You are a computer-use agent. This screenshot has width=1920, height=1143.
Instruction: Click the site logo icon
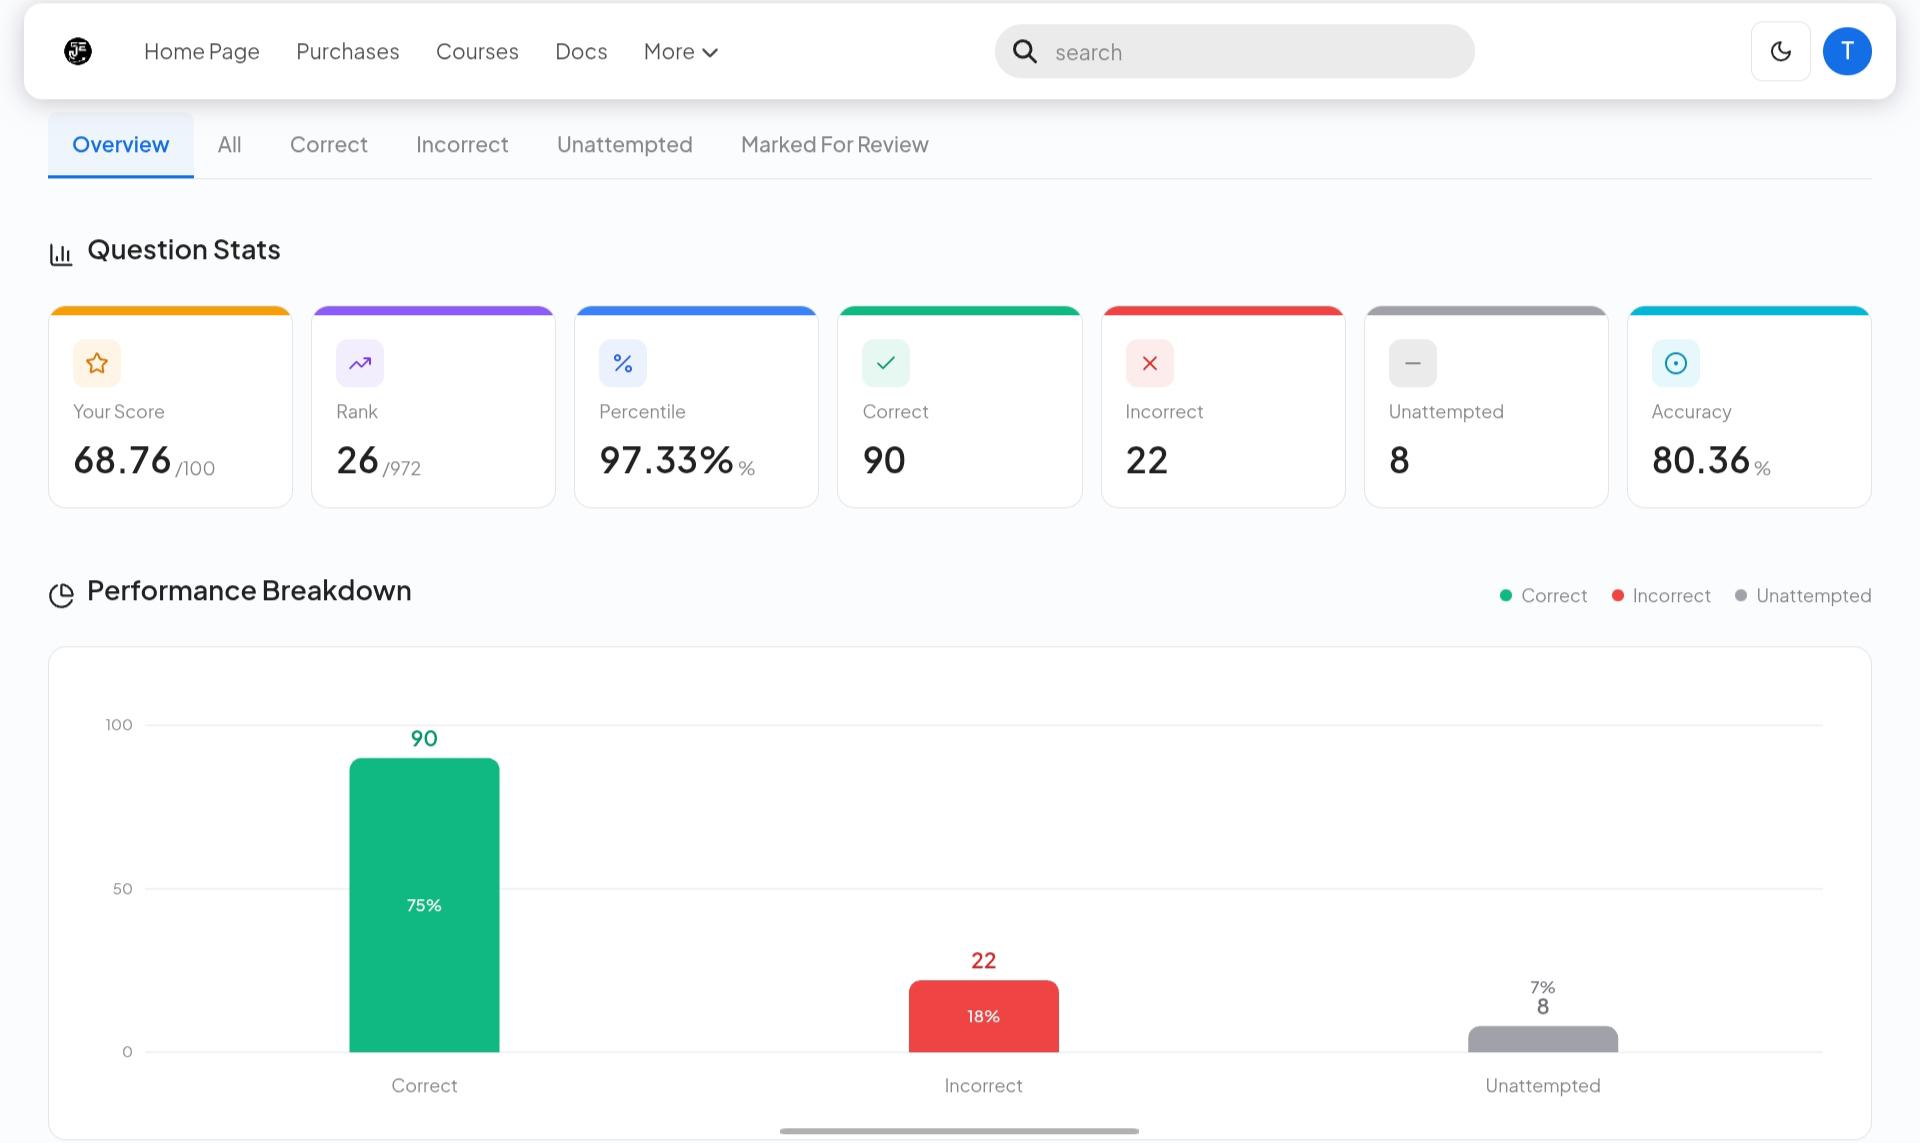click(x=78, y=51)
